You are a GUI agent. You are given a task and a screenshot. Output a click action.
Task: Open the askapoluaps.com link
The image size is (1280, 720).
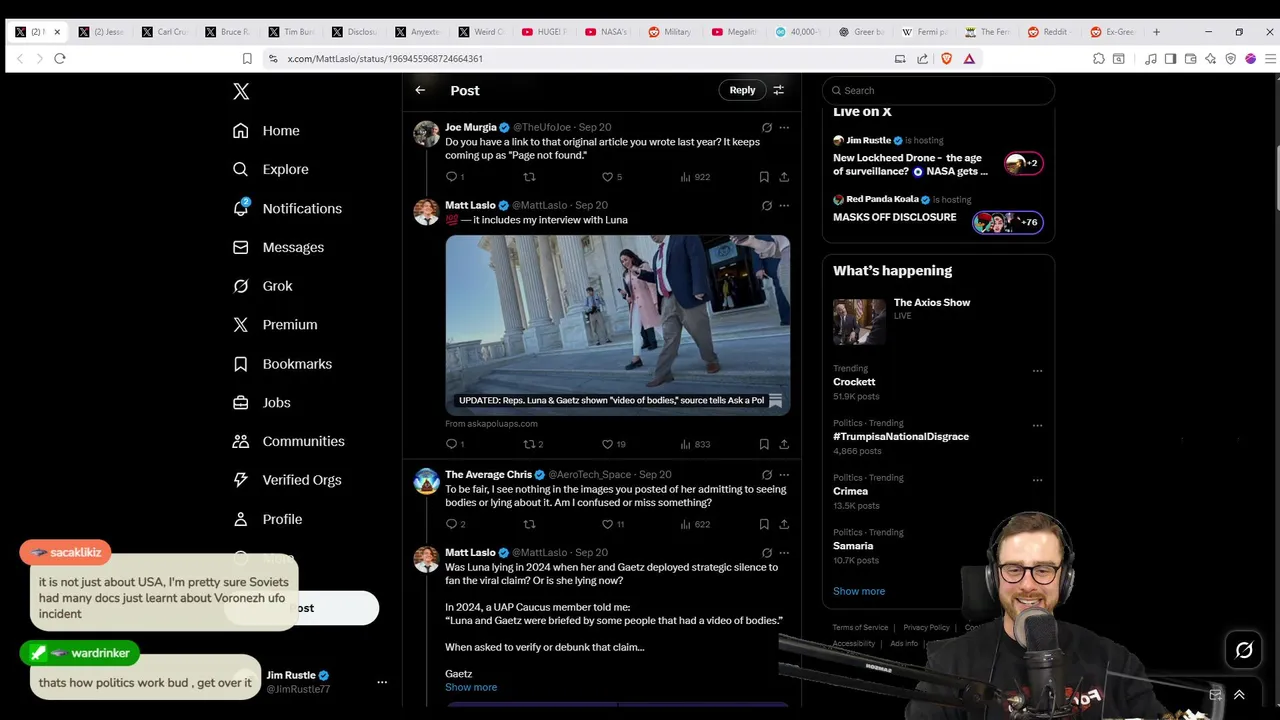pos(491,424)
